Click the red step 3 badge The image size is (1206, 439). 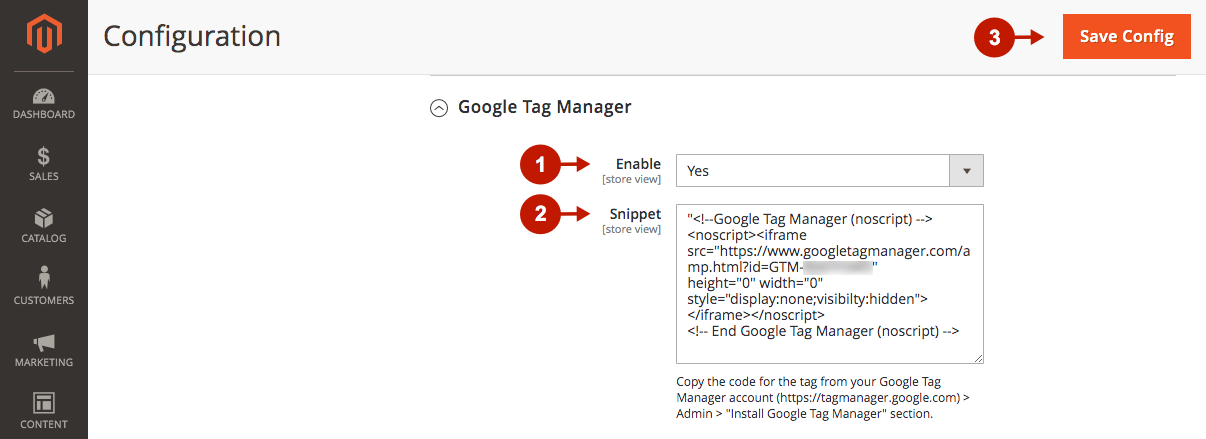[993, 37]
